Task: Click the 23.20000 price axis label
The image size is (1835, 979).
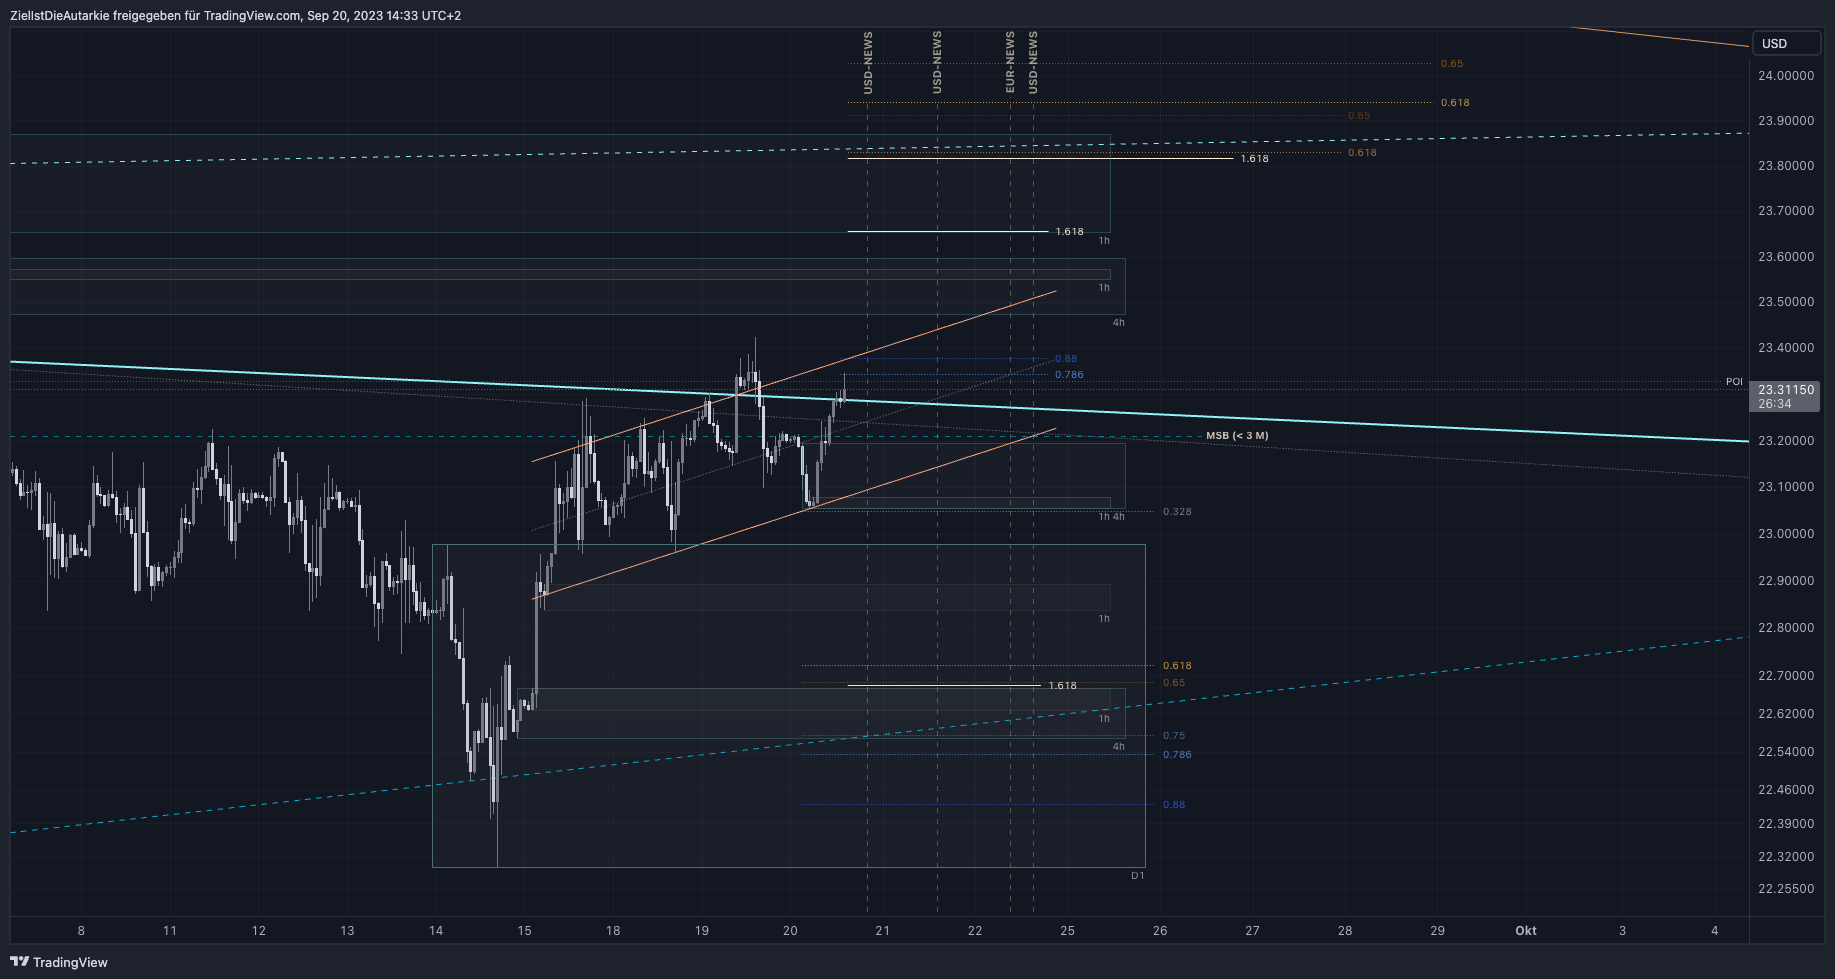Action: pyautogui.click(x=1786, y=441)
